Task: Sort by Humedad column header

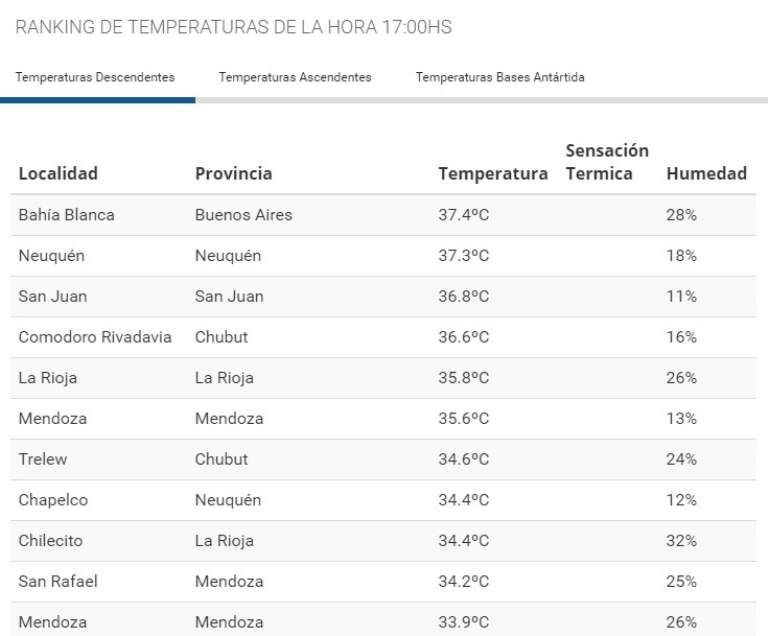Action: point(706,173)
